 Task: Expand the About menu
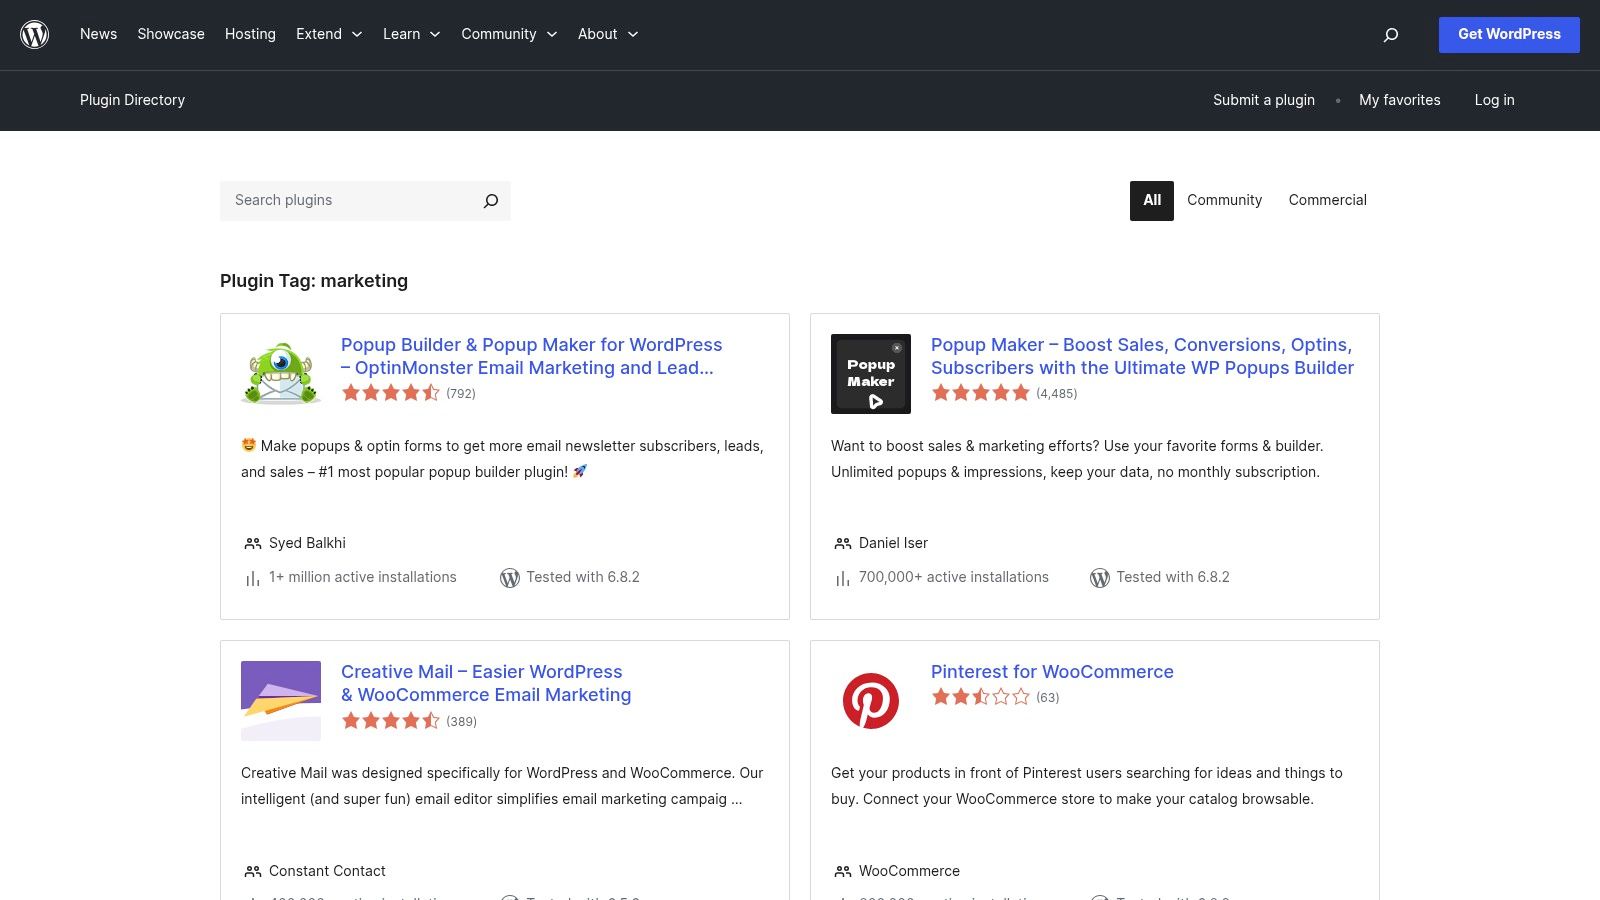608,34
